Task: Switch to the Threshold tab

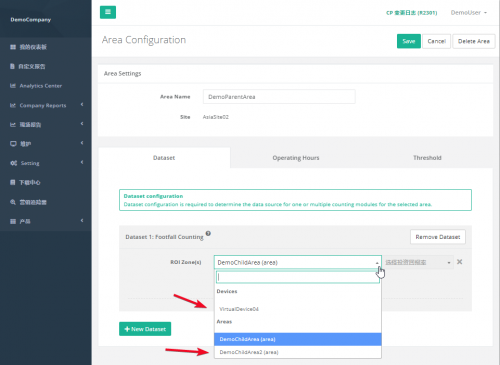Action: (427, 158)
